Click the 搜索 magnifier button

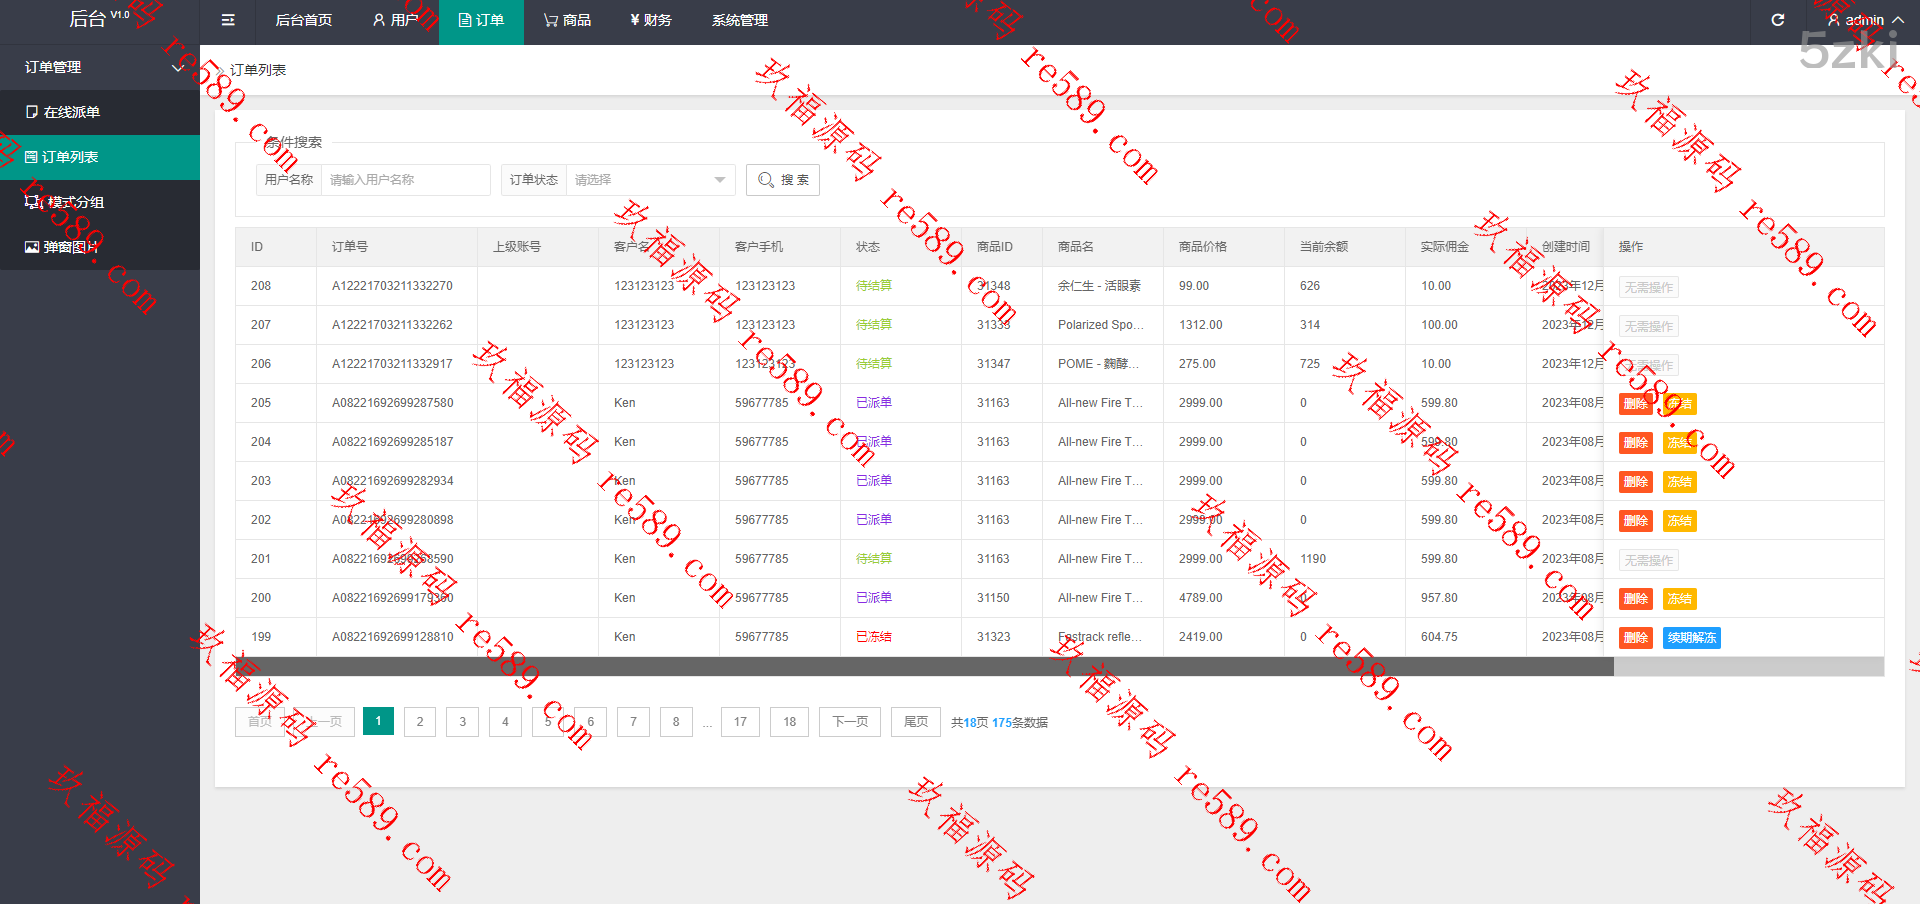pyautogui.click(x=783, y=180)
